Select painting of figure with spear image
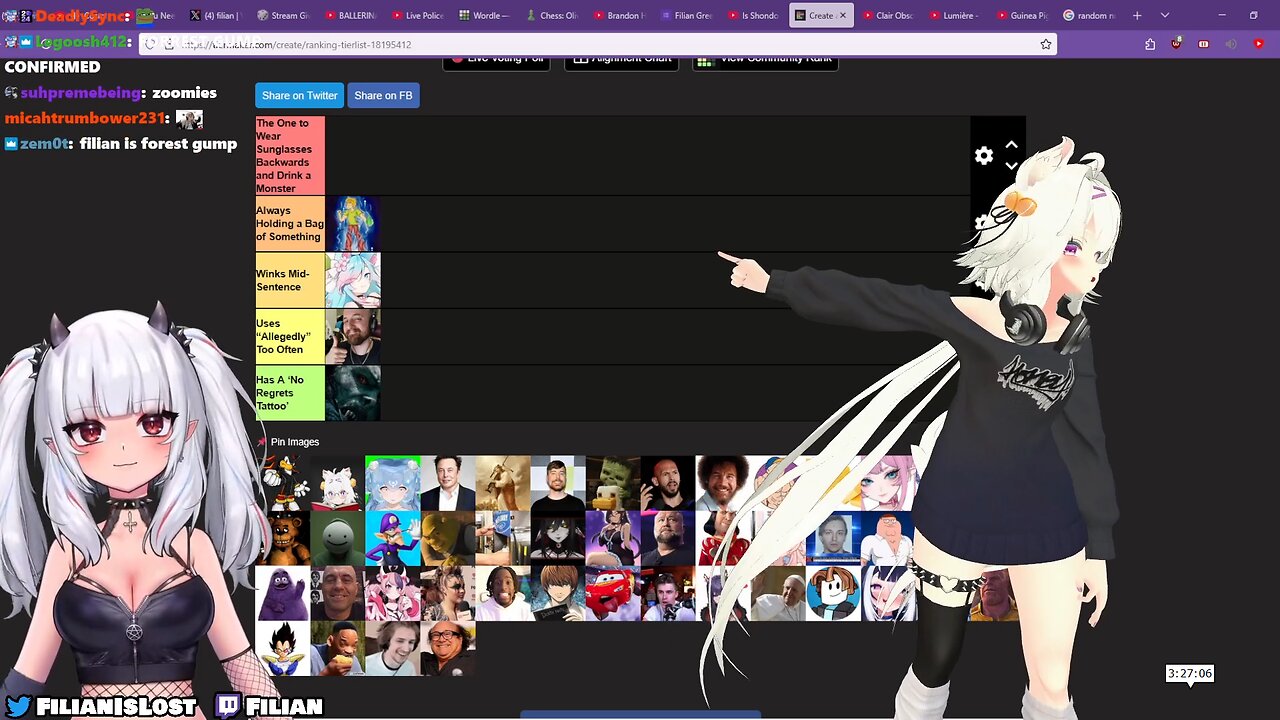This screenshot has width=1280, height=720. 503,483
